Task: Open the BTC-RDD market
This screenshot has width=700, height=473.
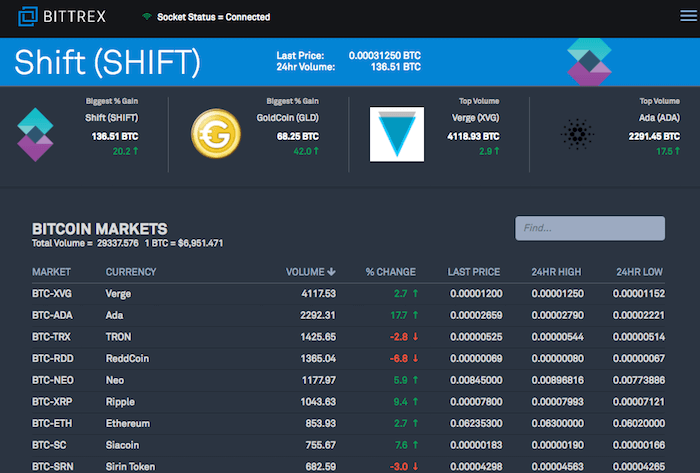Action: click(x=53, y=358)
